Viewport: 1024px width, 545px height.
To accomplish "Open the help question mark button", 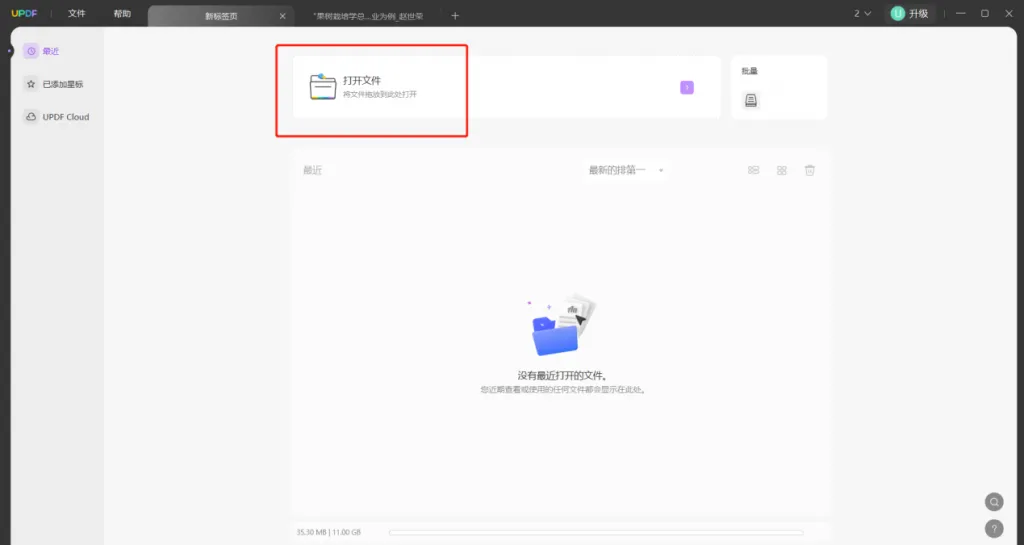I will click(x=994, y=529).
